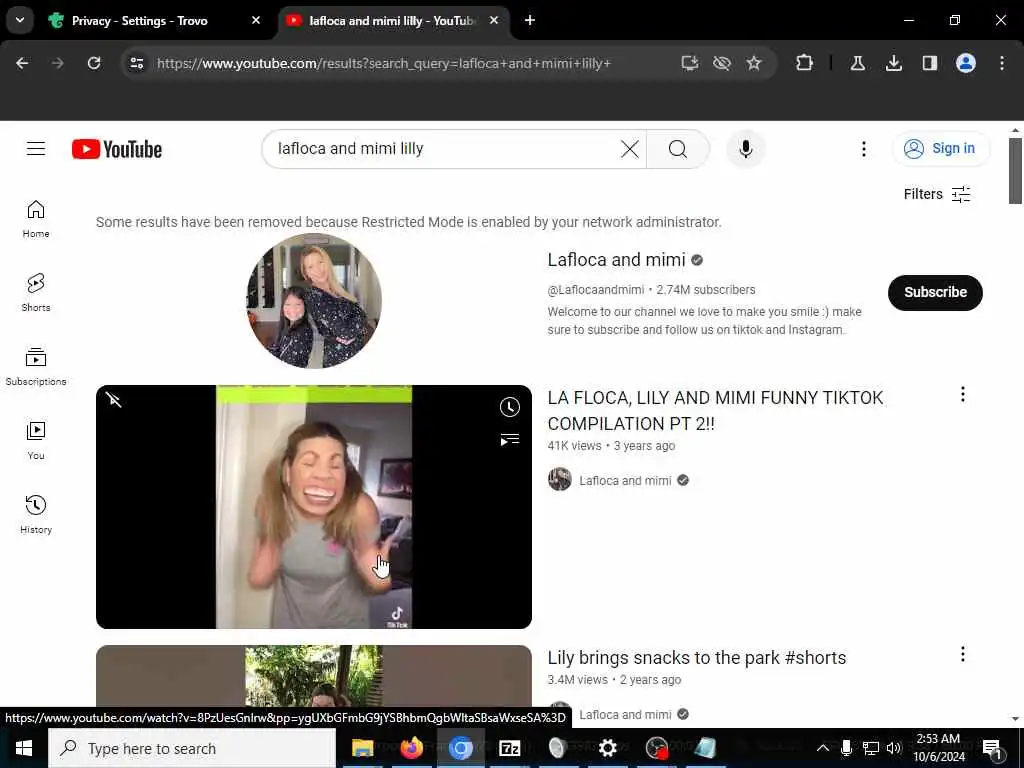Open the YouTube hamburger guide menu
The width and height of the screenshot is (1024, 768).
36,149
